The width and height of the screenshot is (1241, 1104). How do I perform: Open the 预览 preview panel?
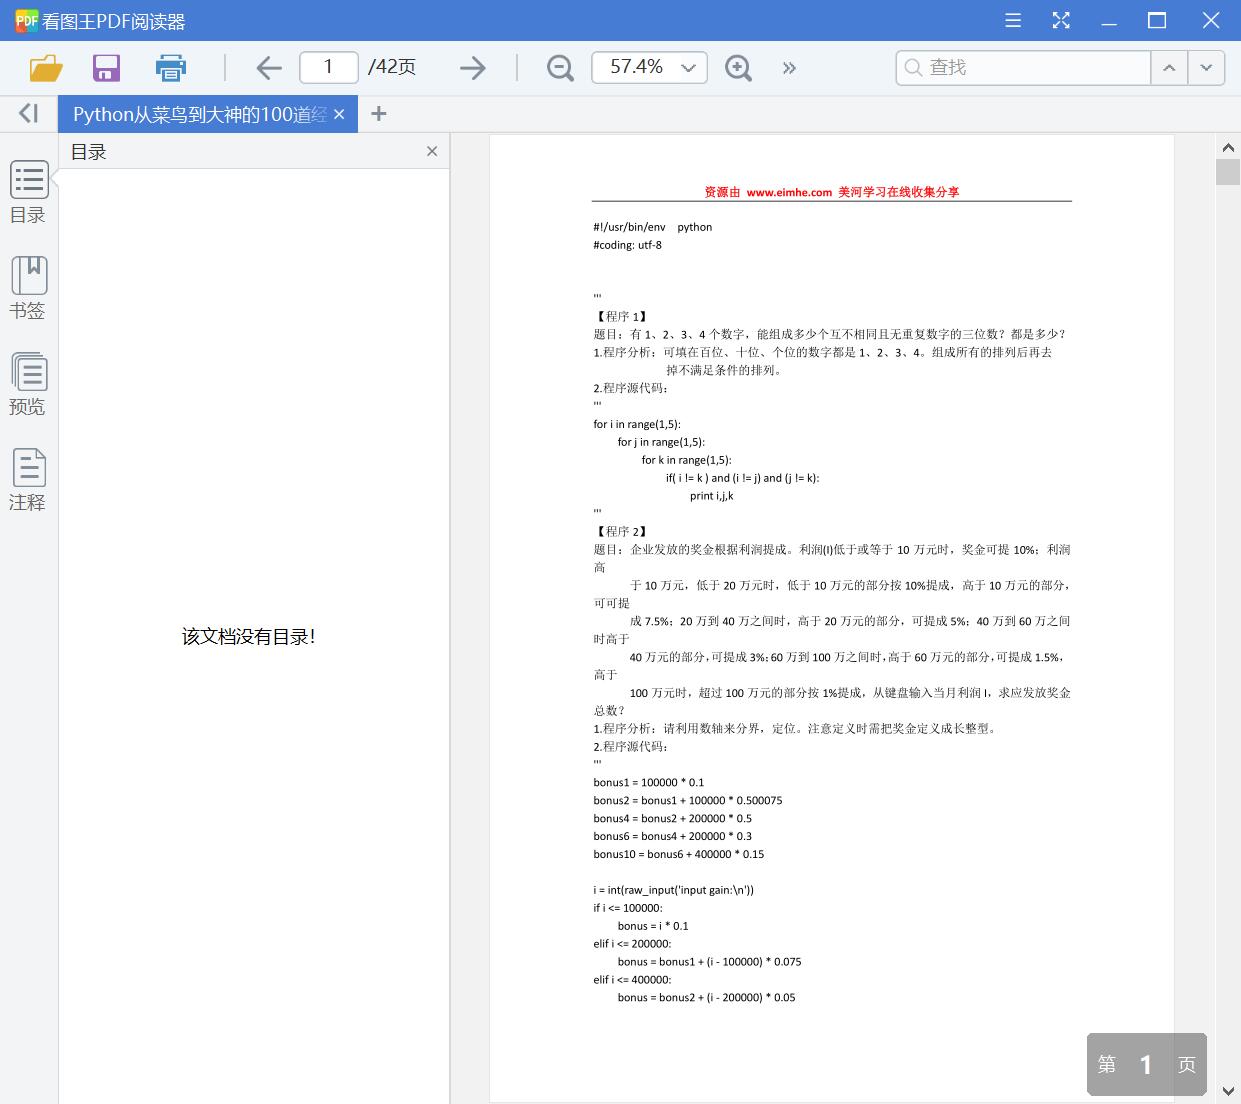click(x=28, y=384)
